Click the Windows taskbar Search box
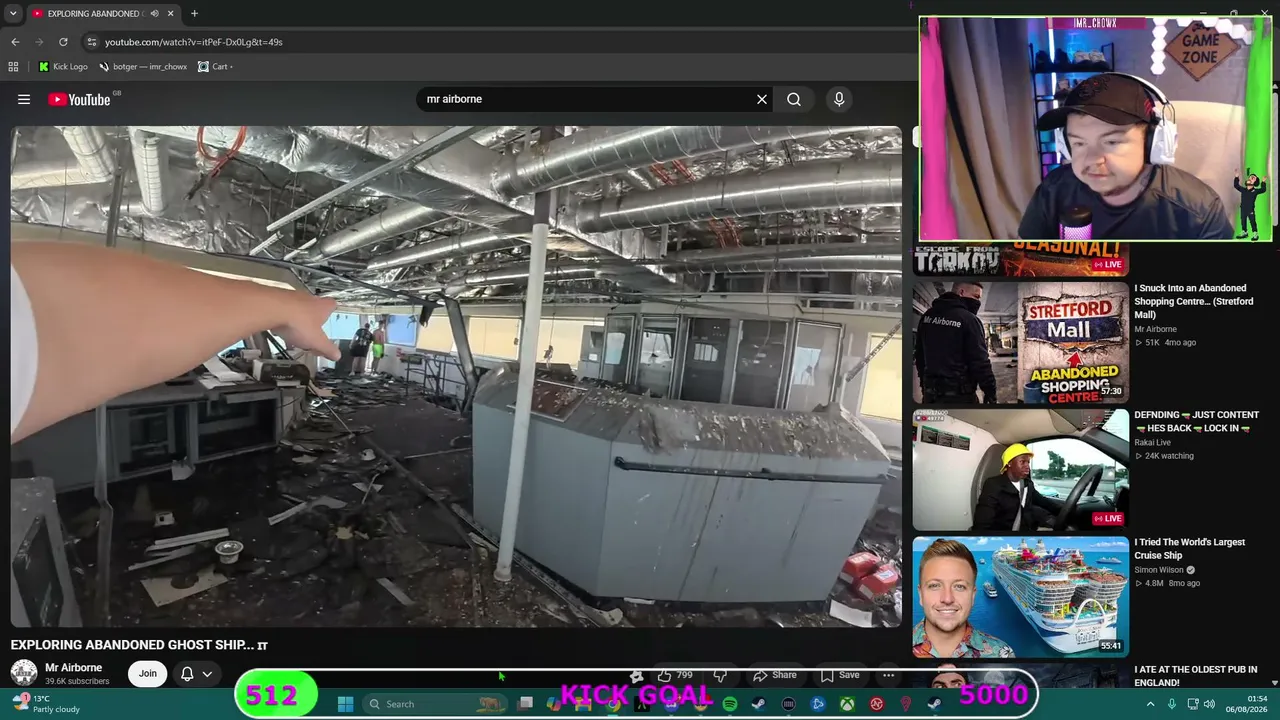The width and height of the screenshot is (1280, 720). click(436, 704)
